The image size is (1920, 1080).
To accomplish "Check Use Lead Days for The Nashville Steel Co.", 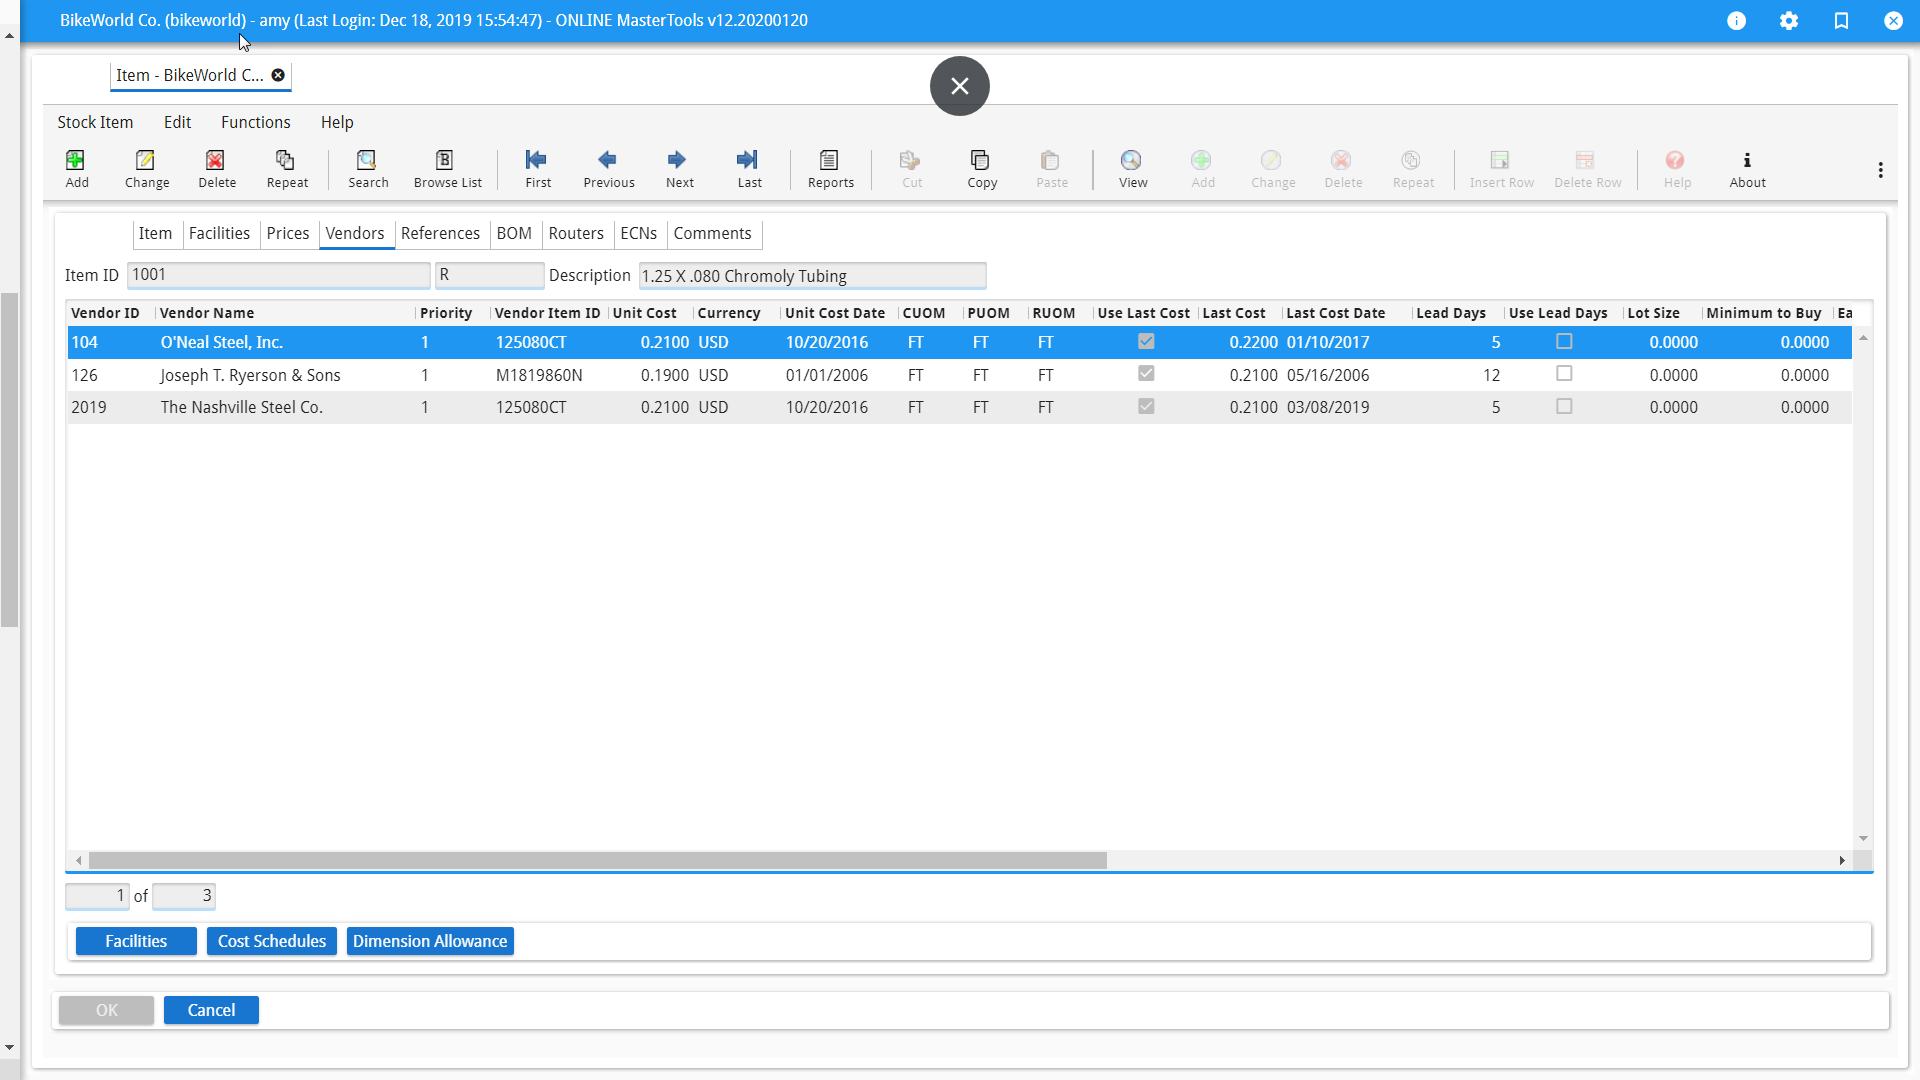I will coord(1563,407).
